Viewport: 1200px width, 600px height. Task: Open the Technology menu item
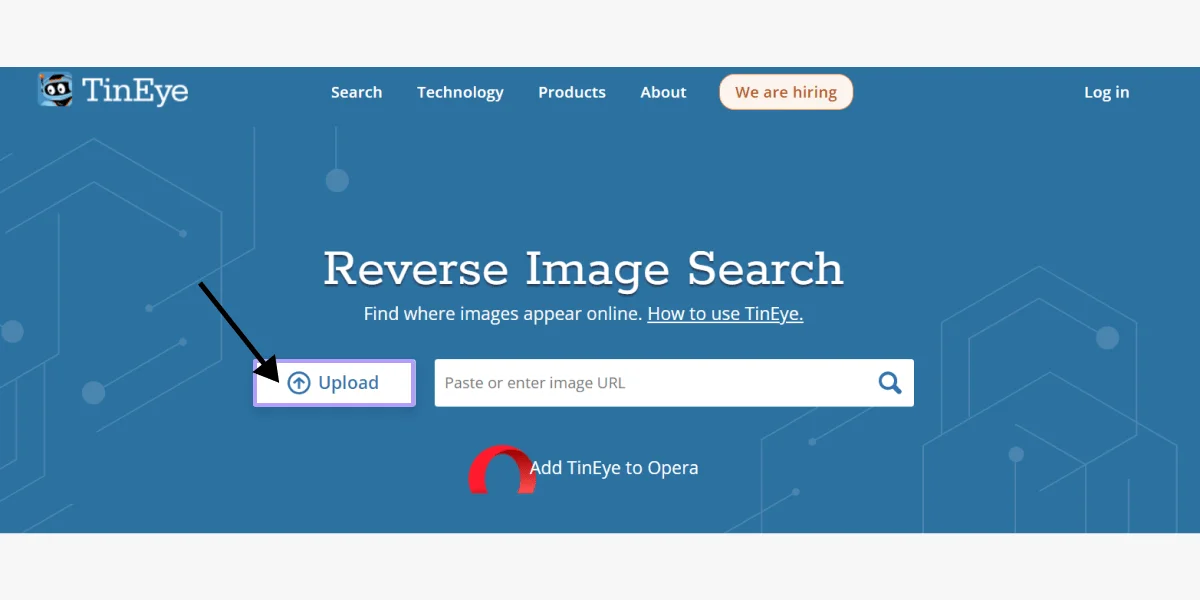460,92
